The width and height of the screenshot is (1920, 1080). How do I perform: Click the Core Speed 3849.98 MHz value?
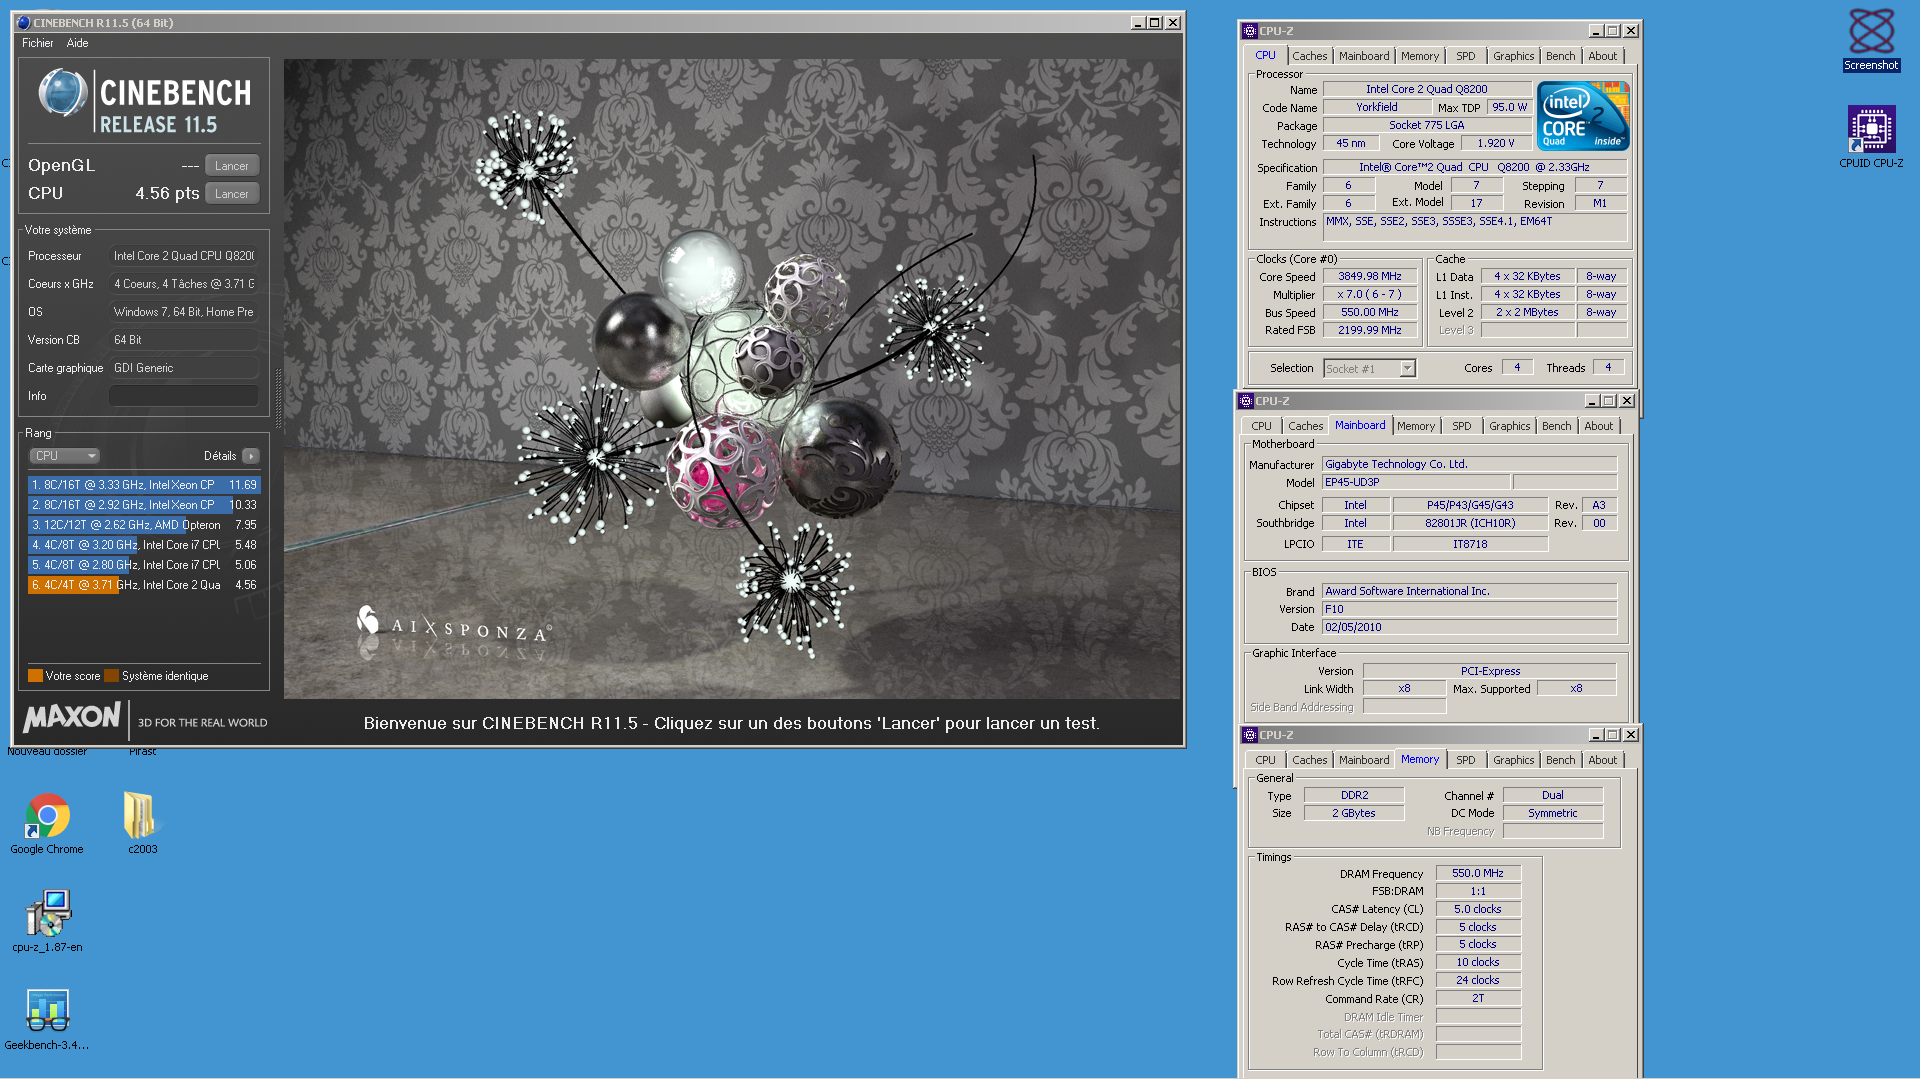click(1369, 276)
